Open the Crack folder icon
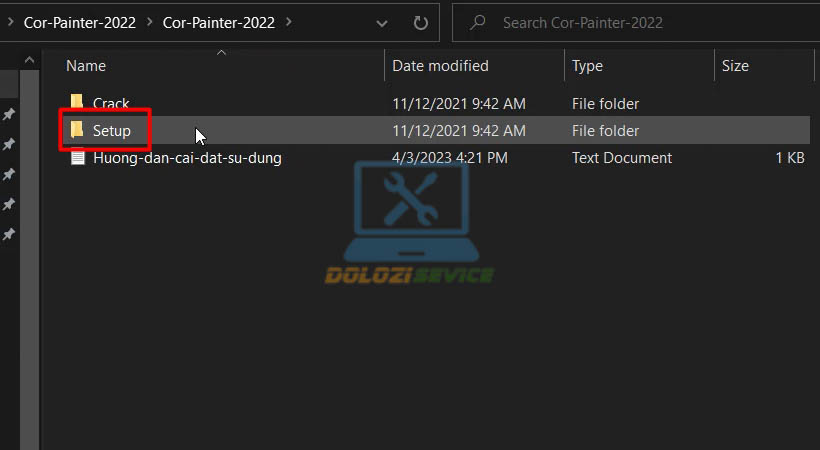 (77, 103)
